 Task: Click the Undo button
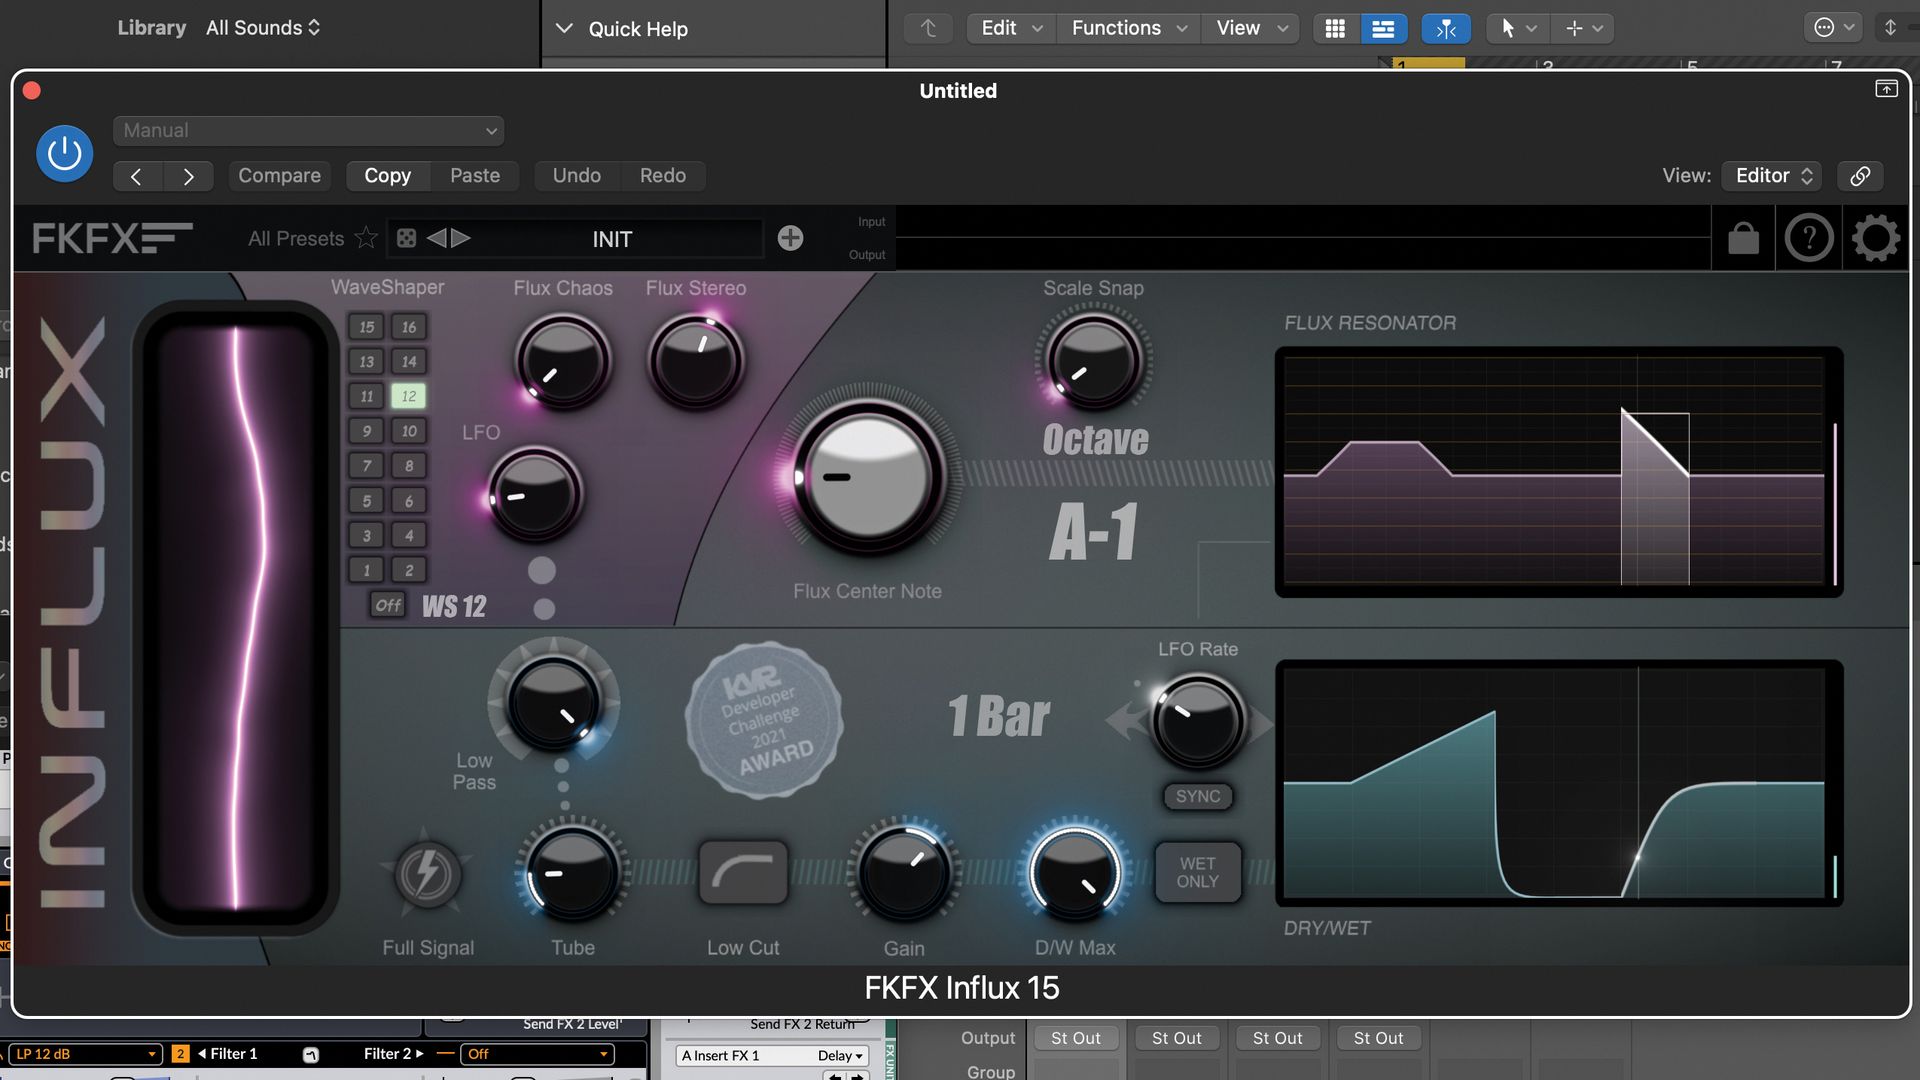[x=576, y=175]
